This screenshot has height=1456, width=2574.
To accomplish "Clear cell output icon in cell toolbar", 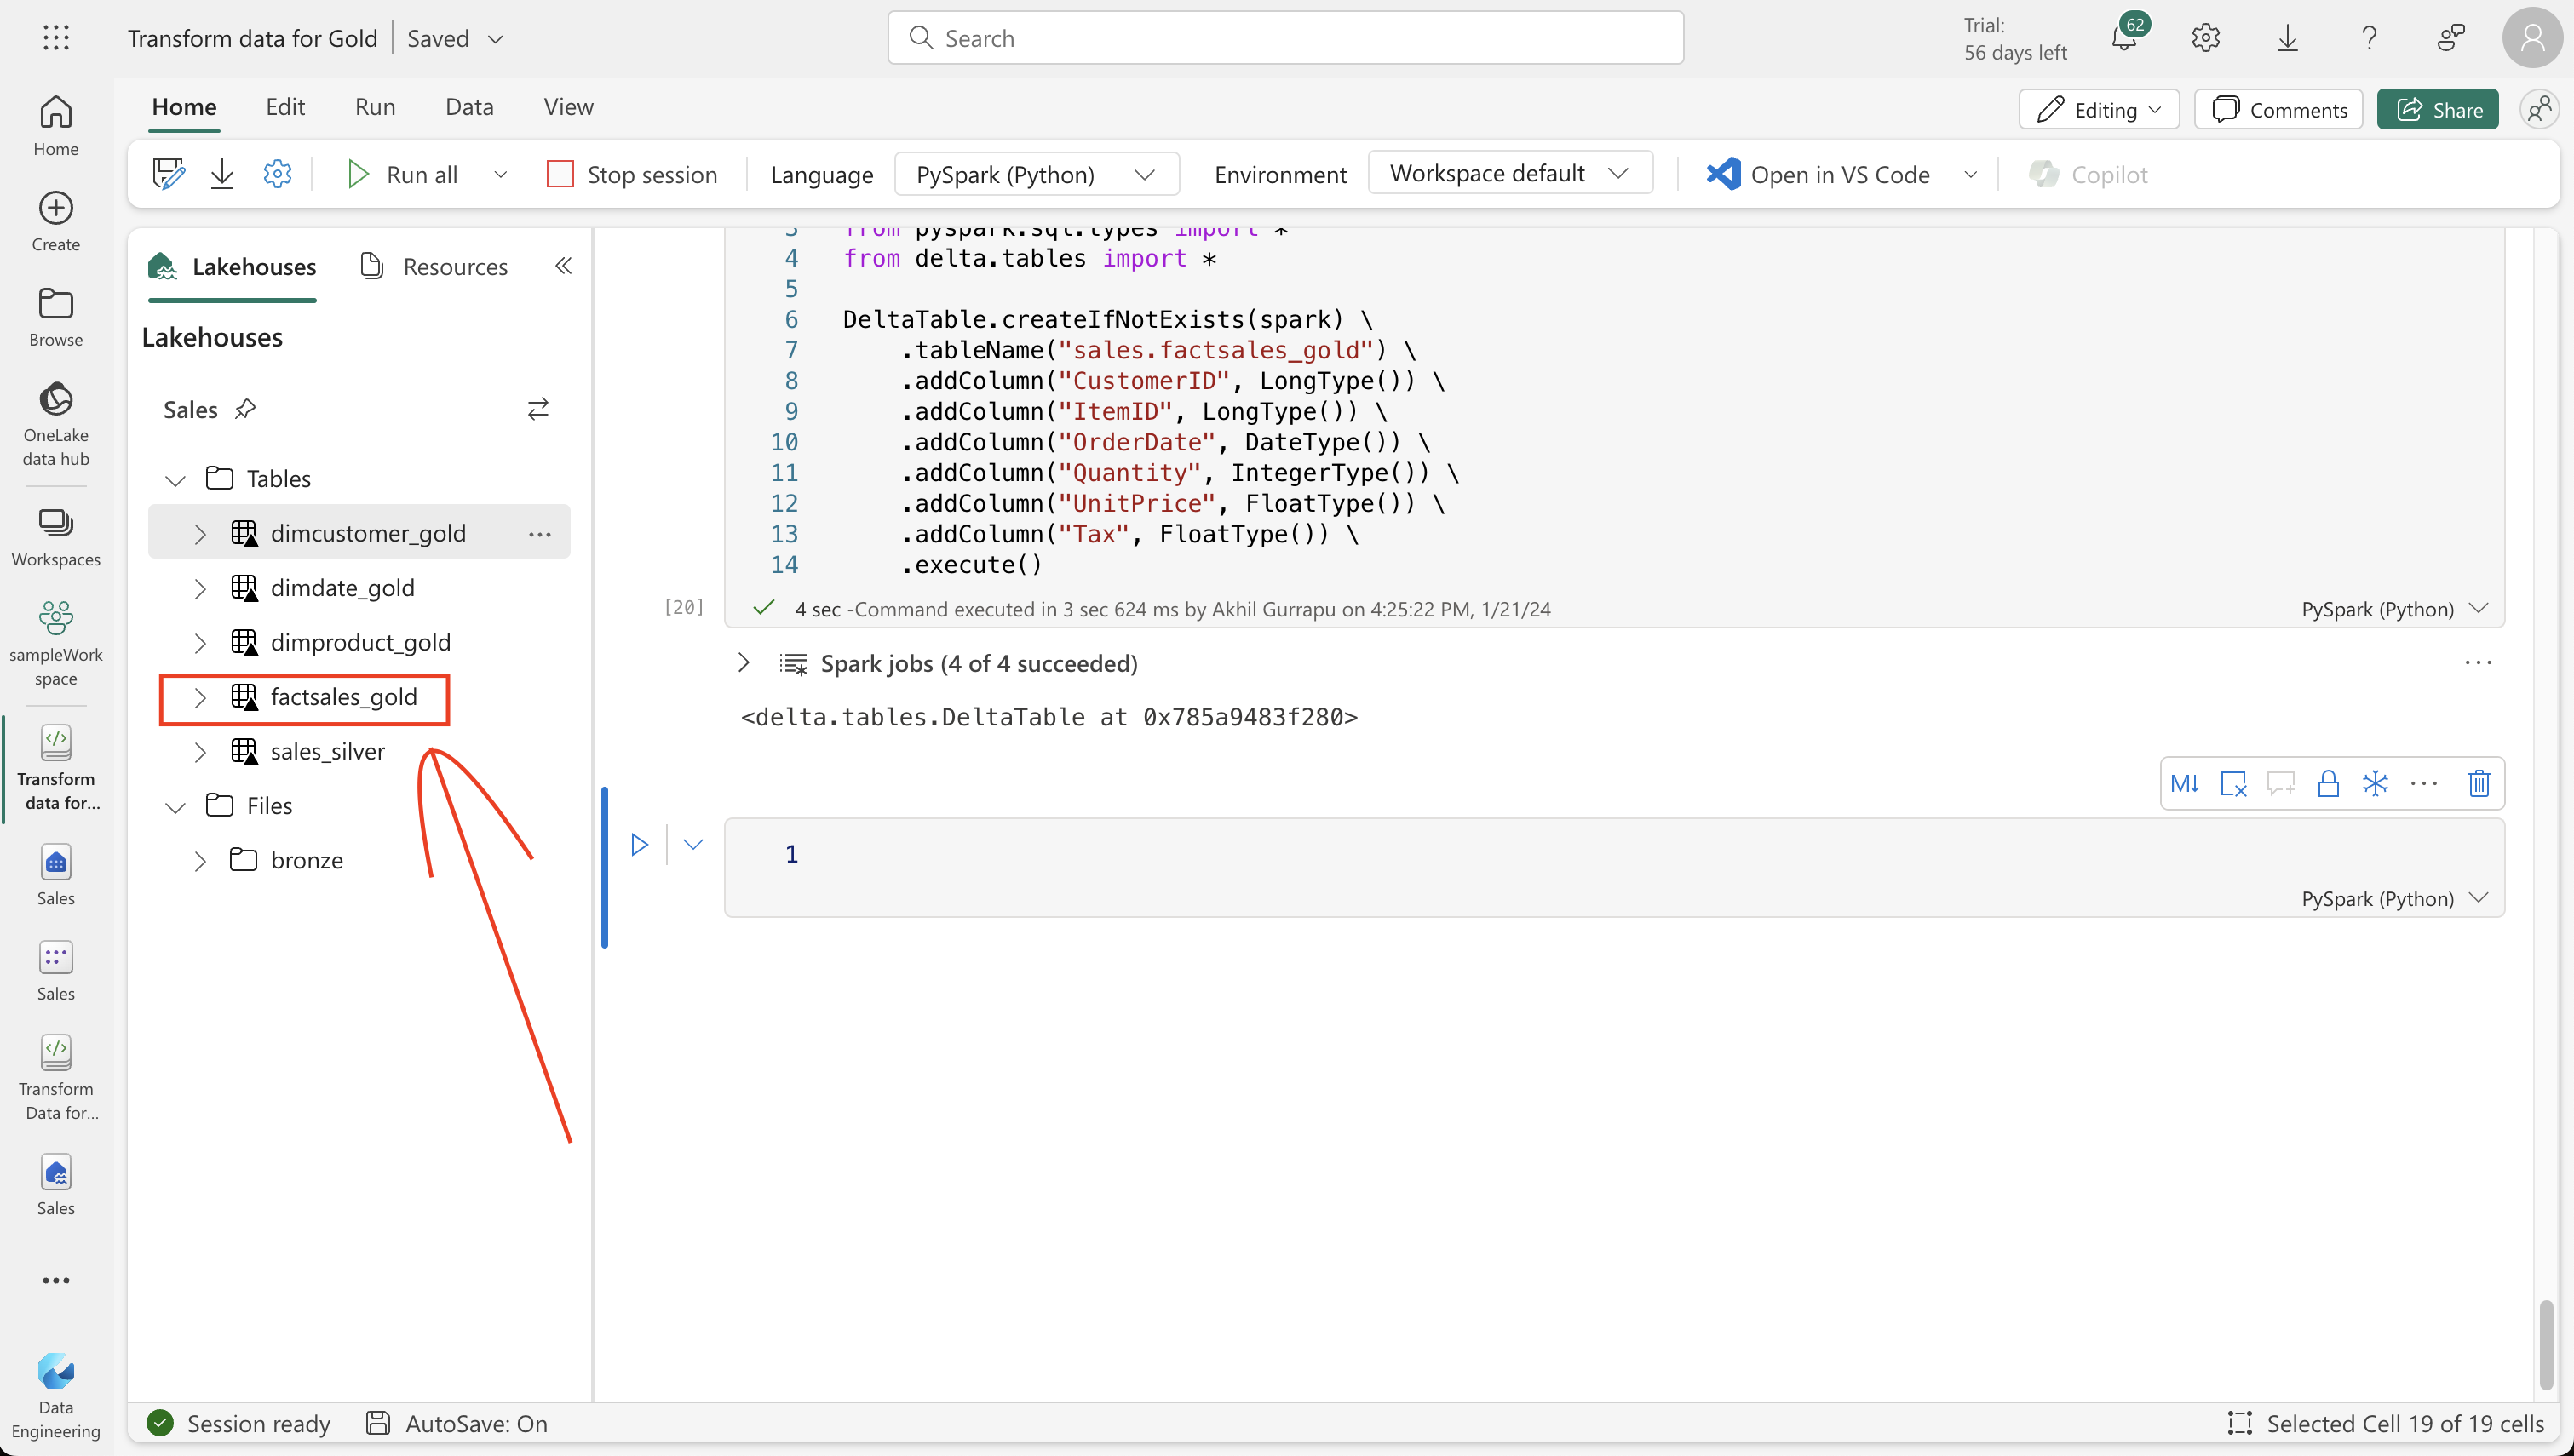I will tap(2233, 783).
